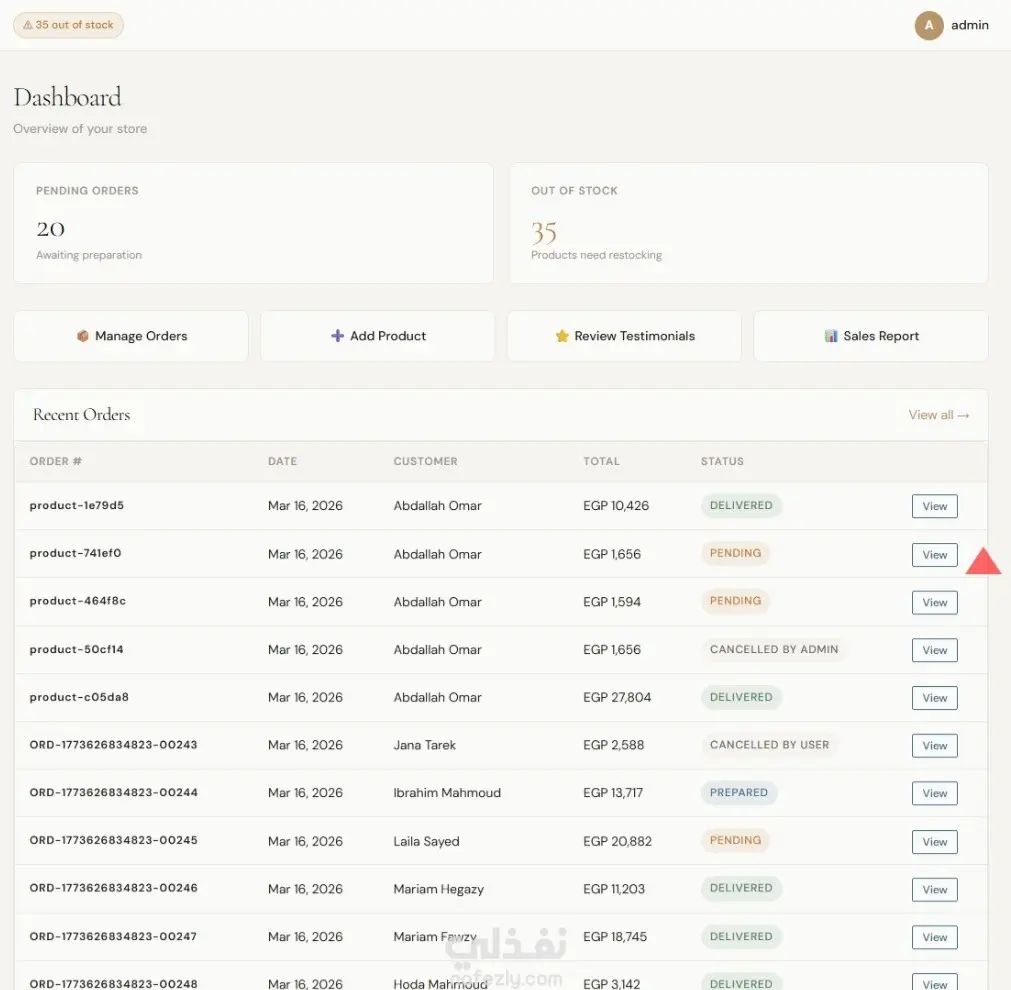This screenshot has width=1011, height=990.
Task: View order ending in 00244
Action: (934, 793)
